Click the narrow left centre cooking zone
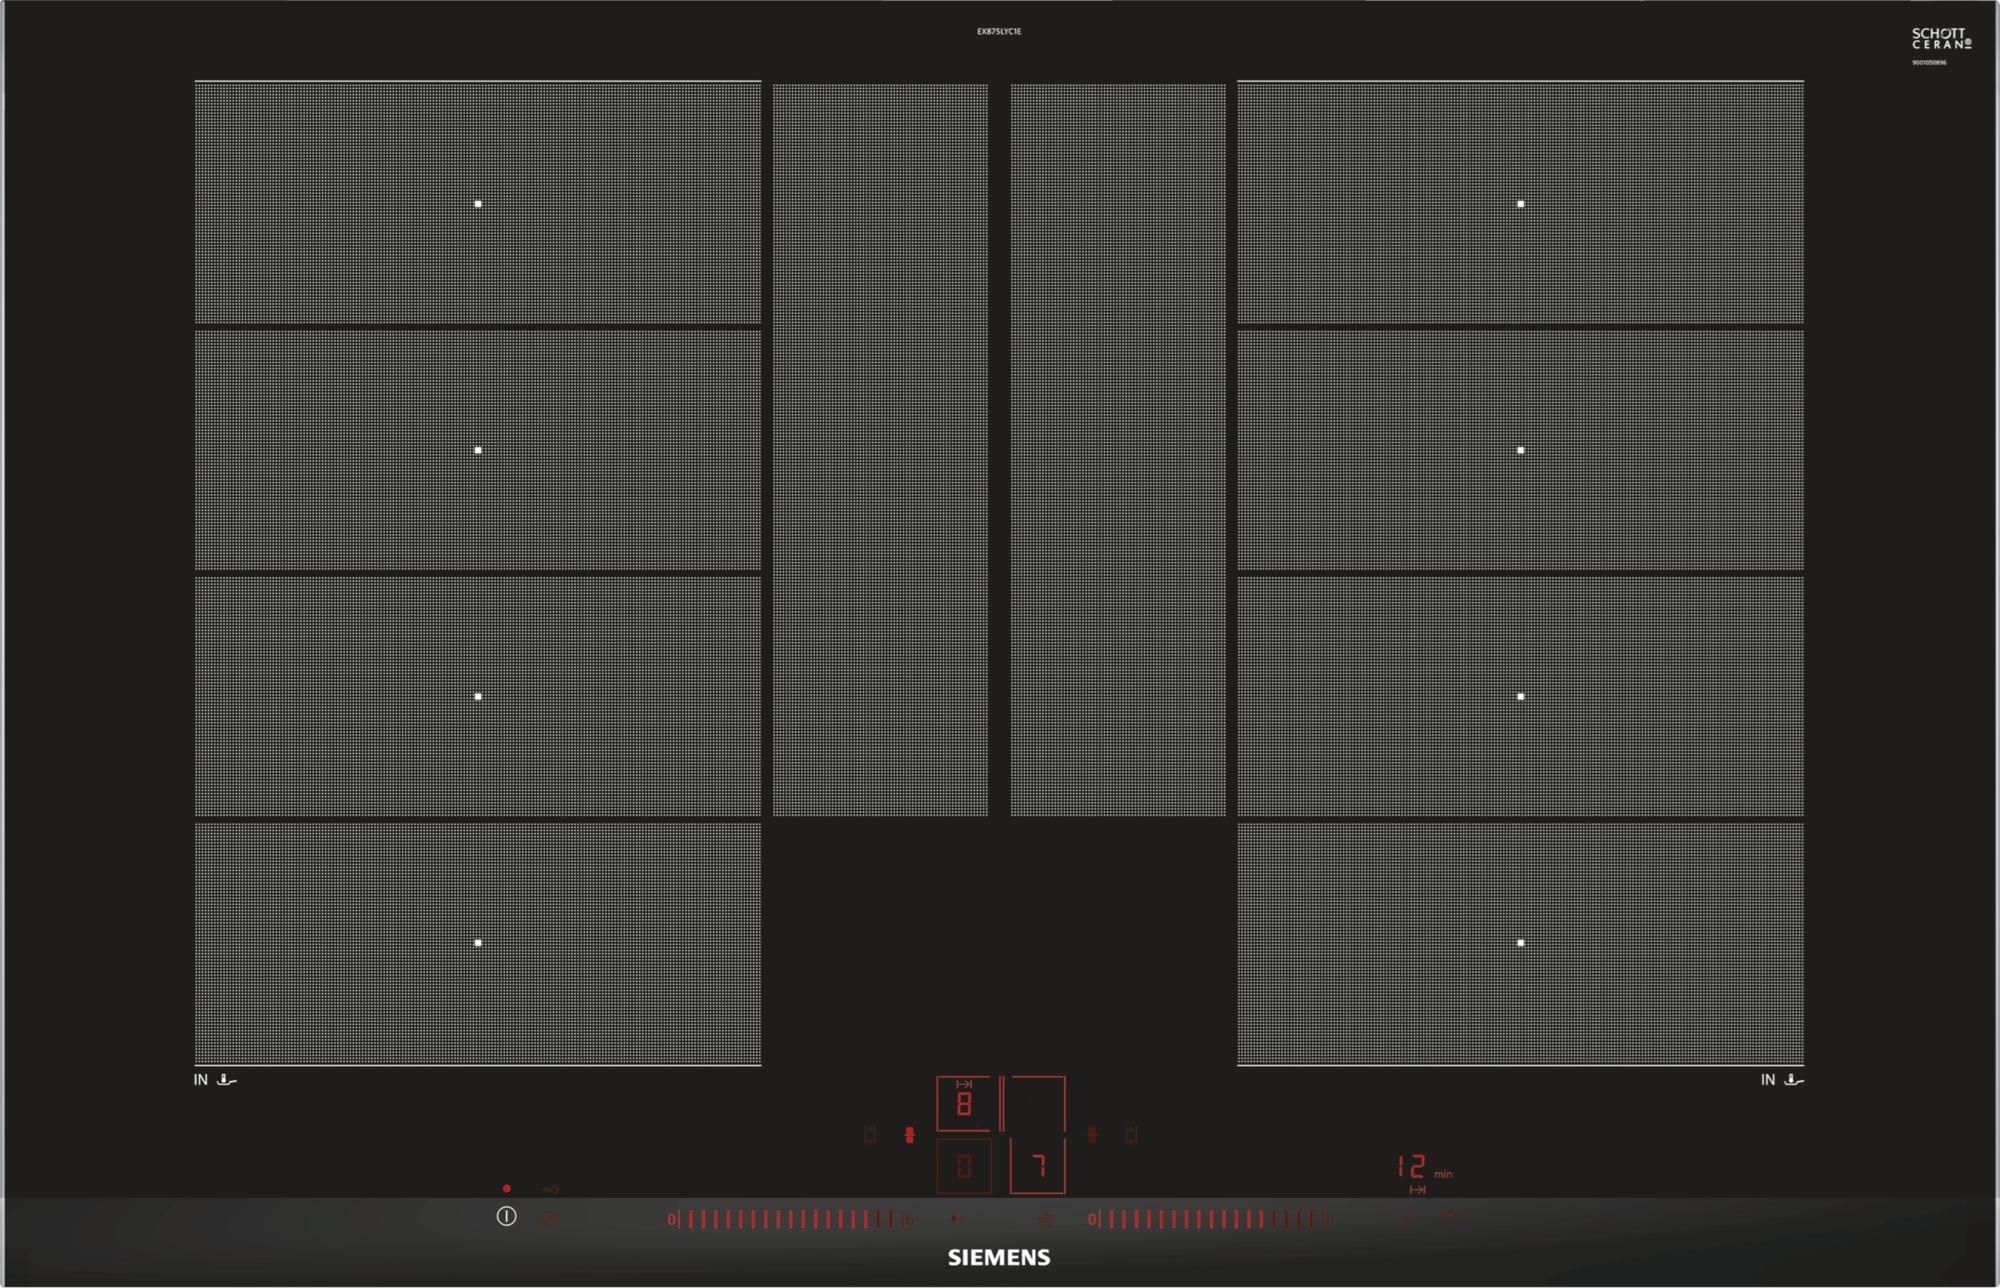This screenshot has width=2000, height=1288. coord(880,450)
